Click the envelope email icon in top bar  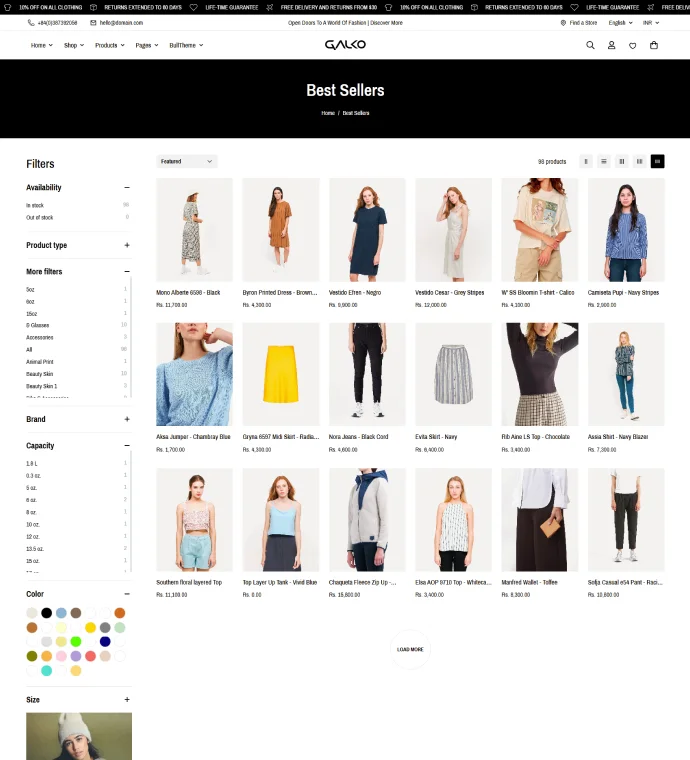click(x=94, y=23)
